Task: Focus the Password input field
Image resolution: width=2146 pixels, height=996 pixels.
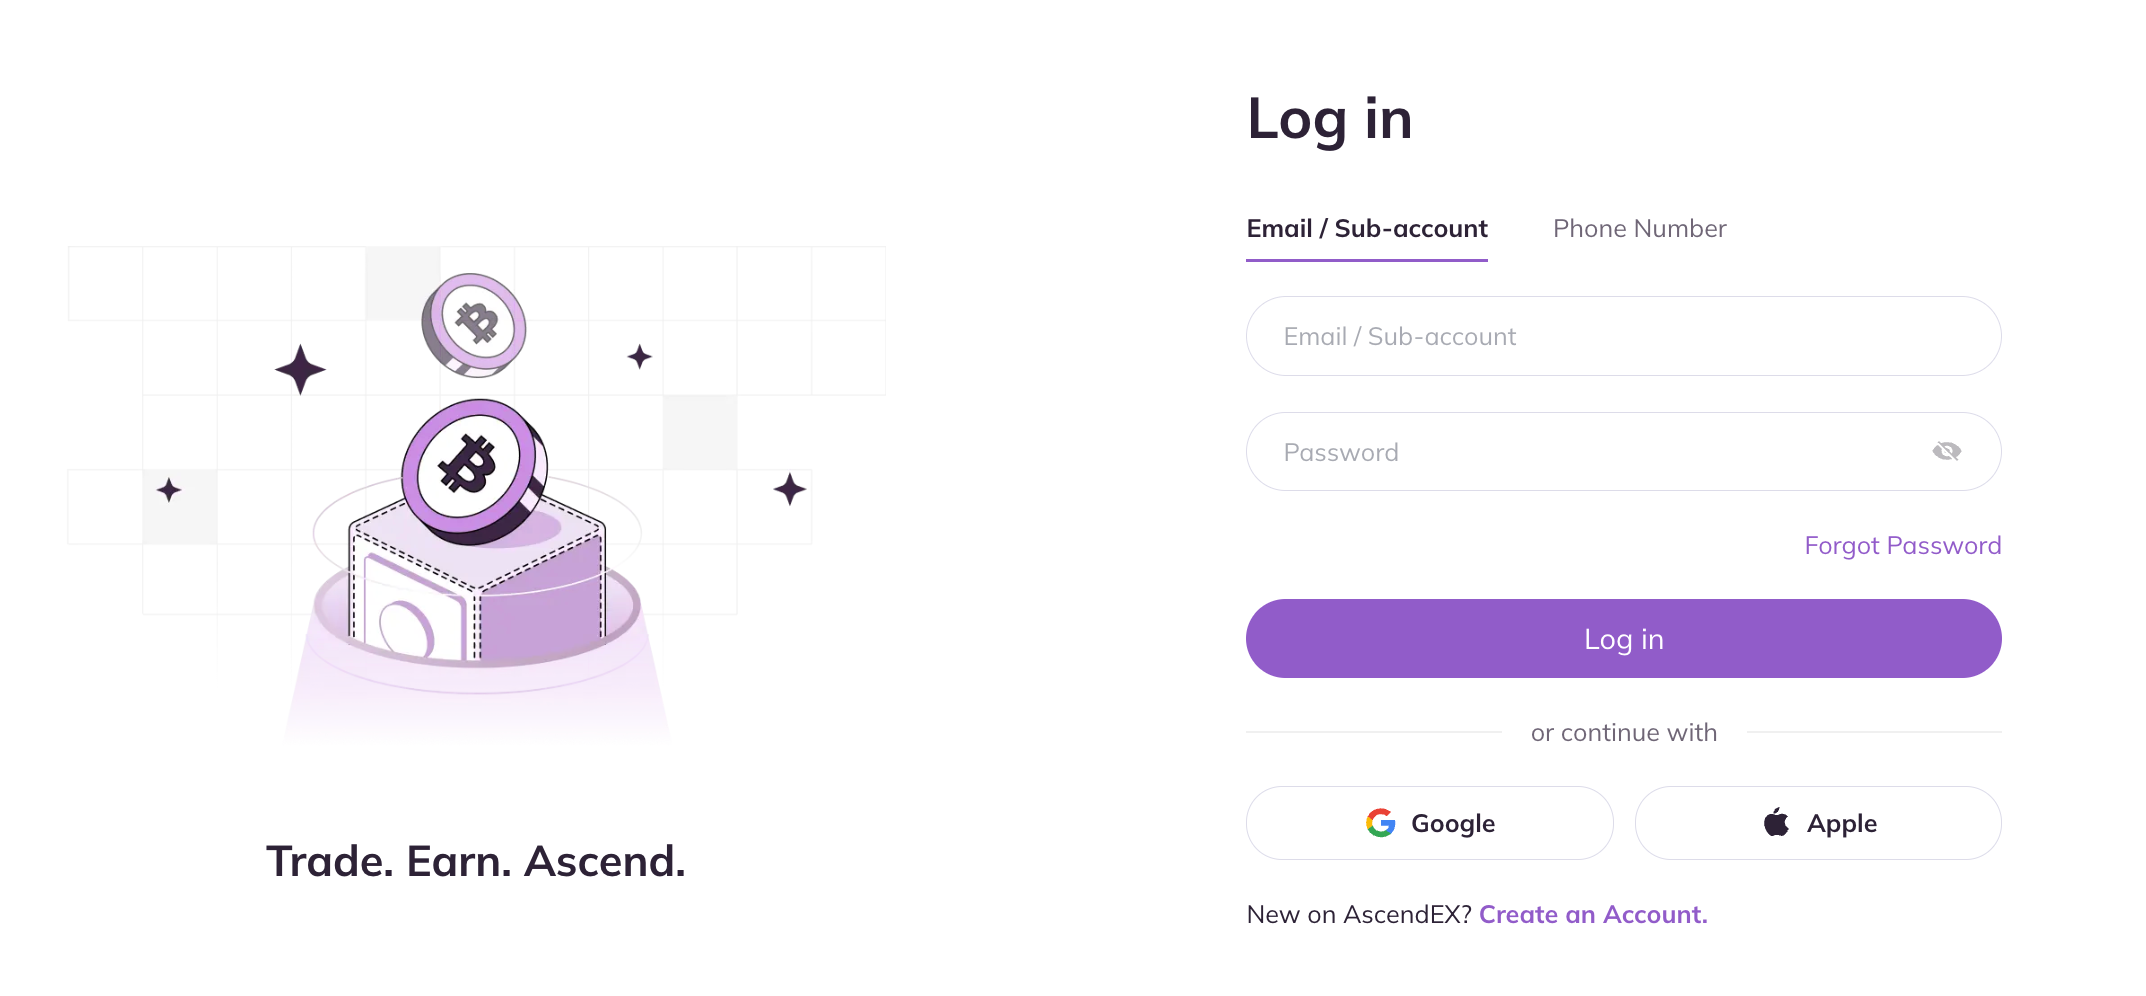Action: [1590, 452]
